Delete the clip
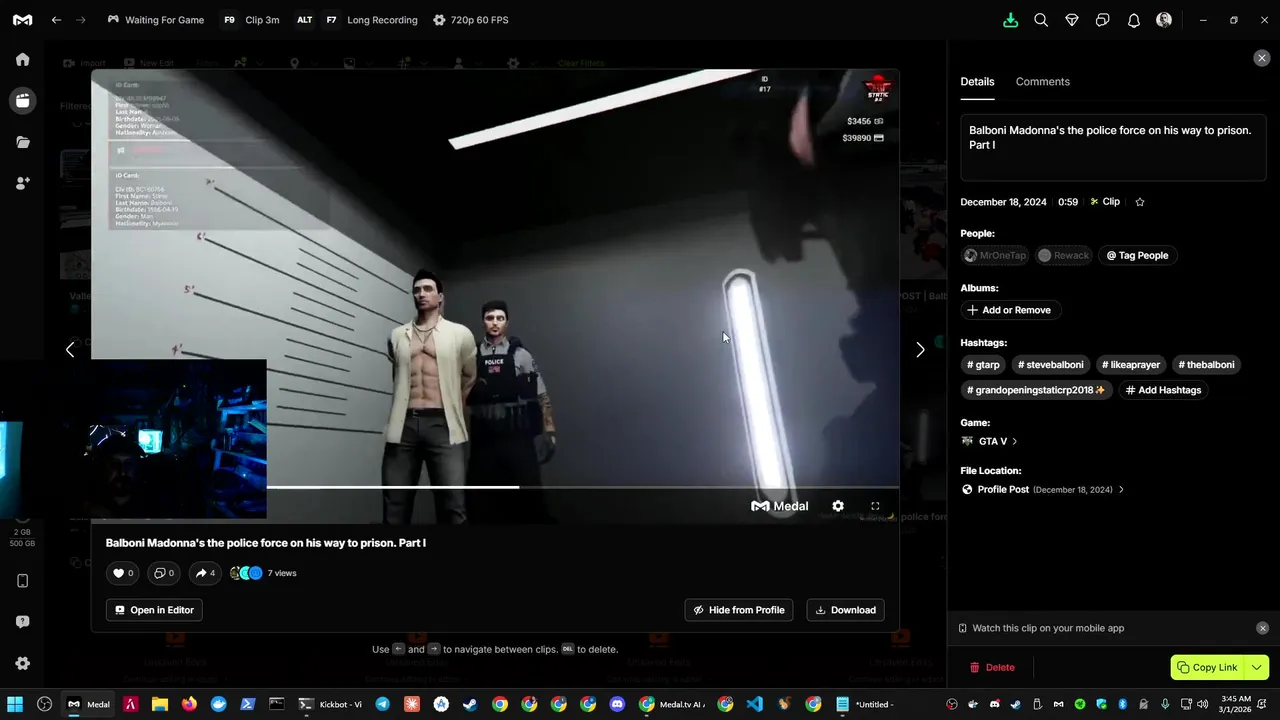Viewport: 1280px width, 720px height. pos(991,667)
